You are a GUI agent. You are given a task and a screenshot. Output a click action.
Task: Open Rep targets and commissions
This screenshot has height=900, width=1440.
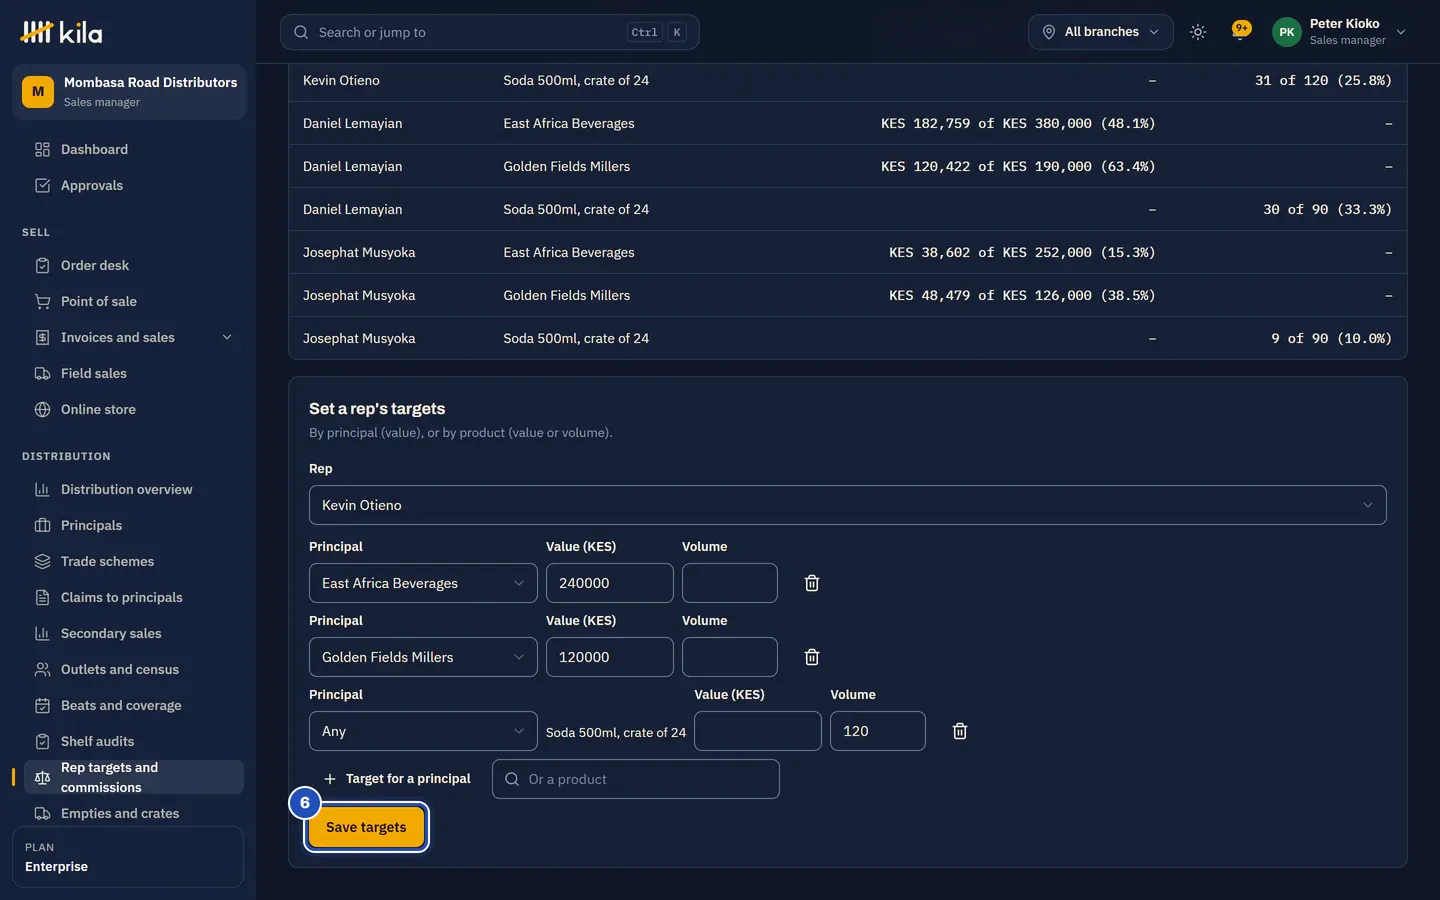pos(133,777)
